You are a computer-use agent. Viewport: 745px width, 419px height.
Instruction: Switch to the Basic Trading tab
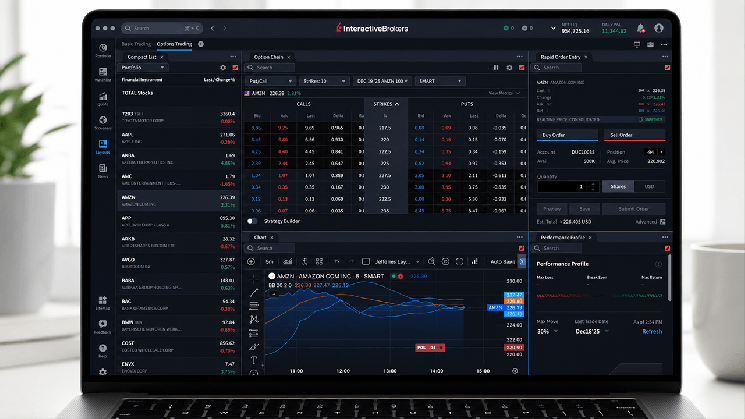tap(136, 44)
